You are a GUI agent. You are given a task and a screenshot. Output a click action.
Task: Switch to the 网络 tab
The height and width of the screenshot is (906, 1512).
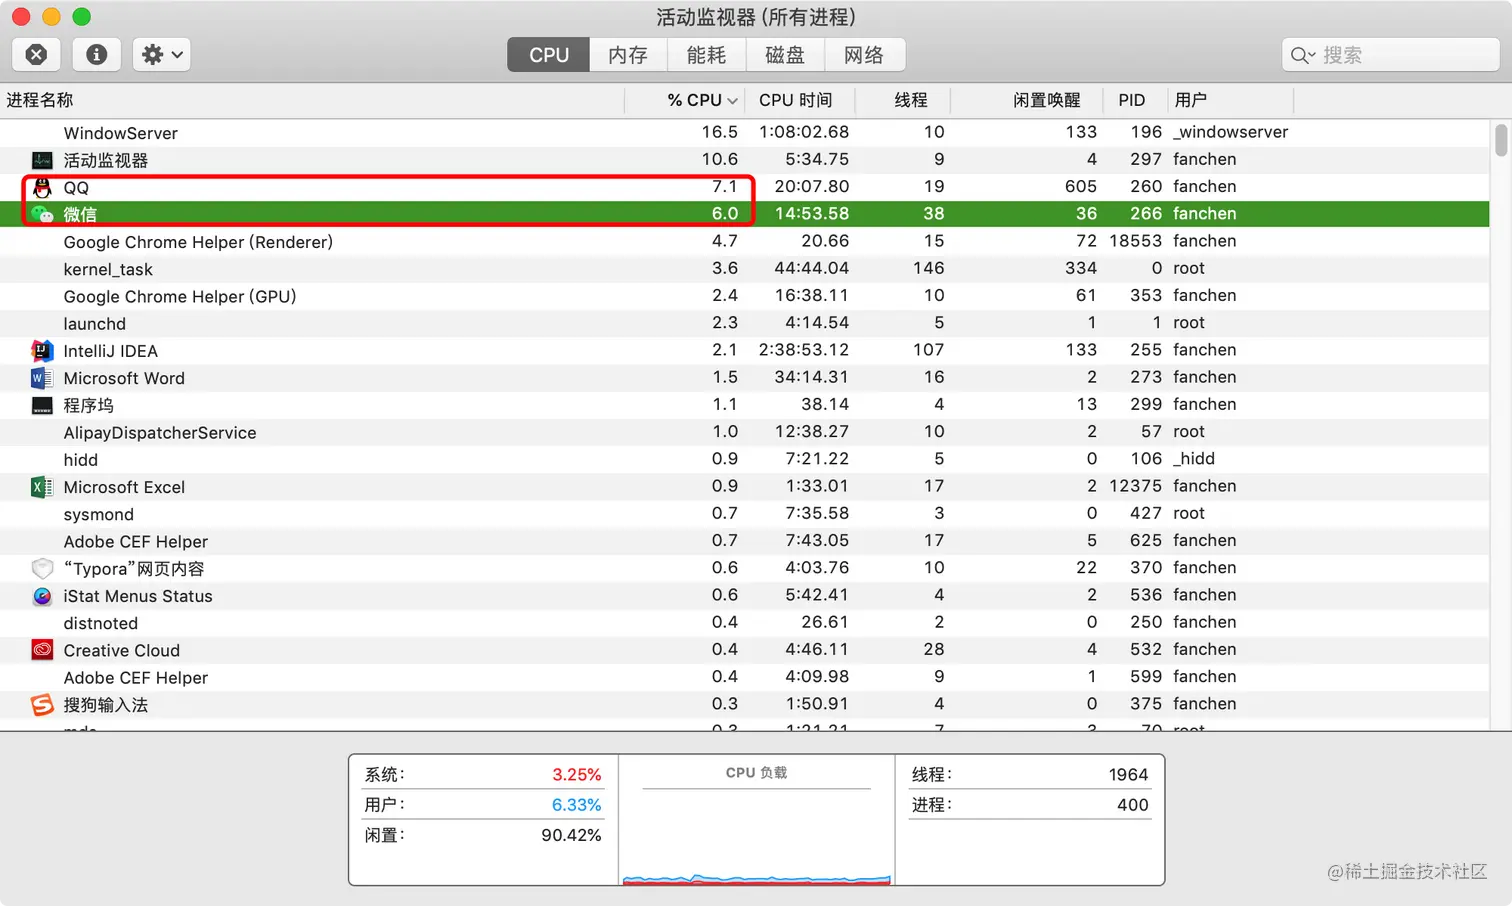[x=864, y=55]
